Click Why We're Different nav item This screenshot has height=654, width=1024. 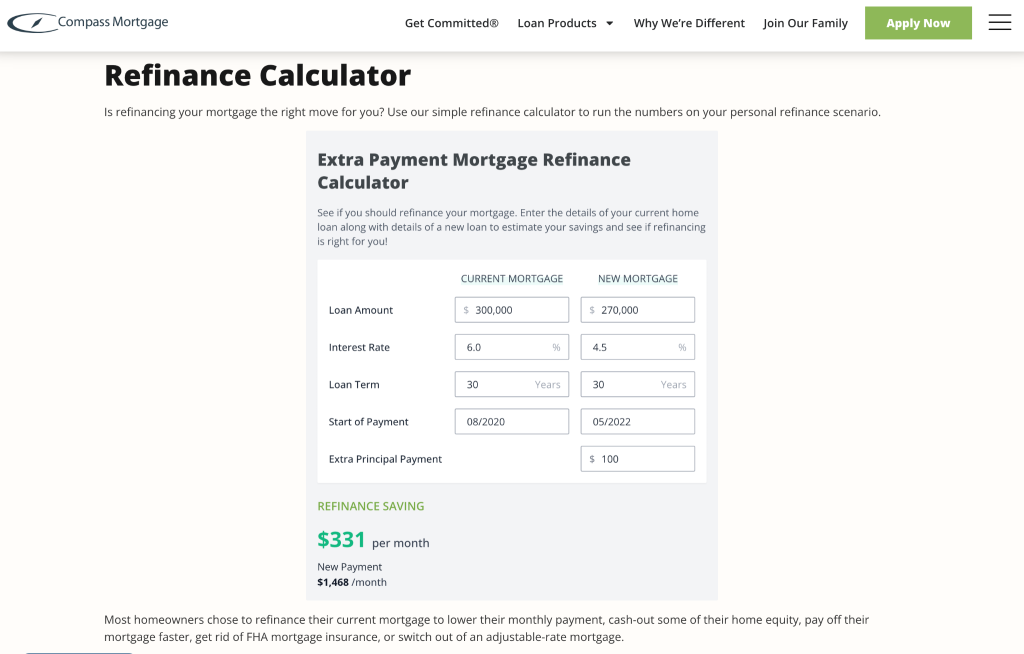tap(689, 22)
